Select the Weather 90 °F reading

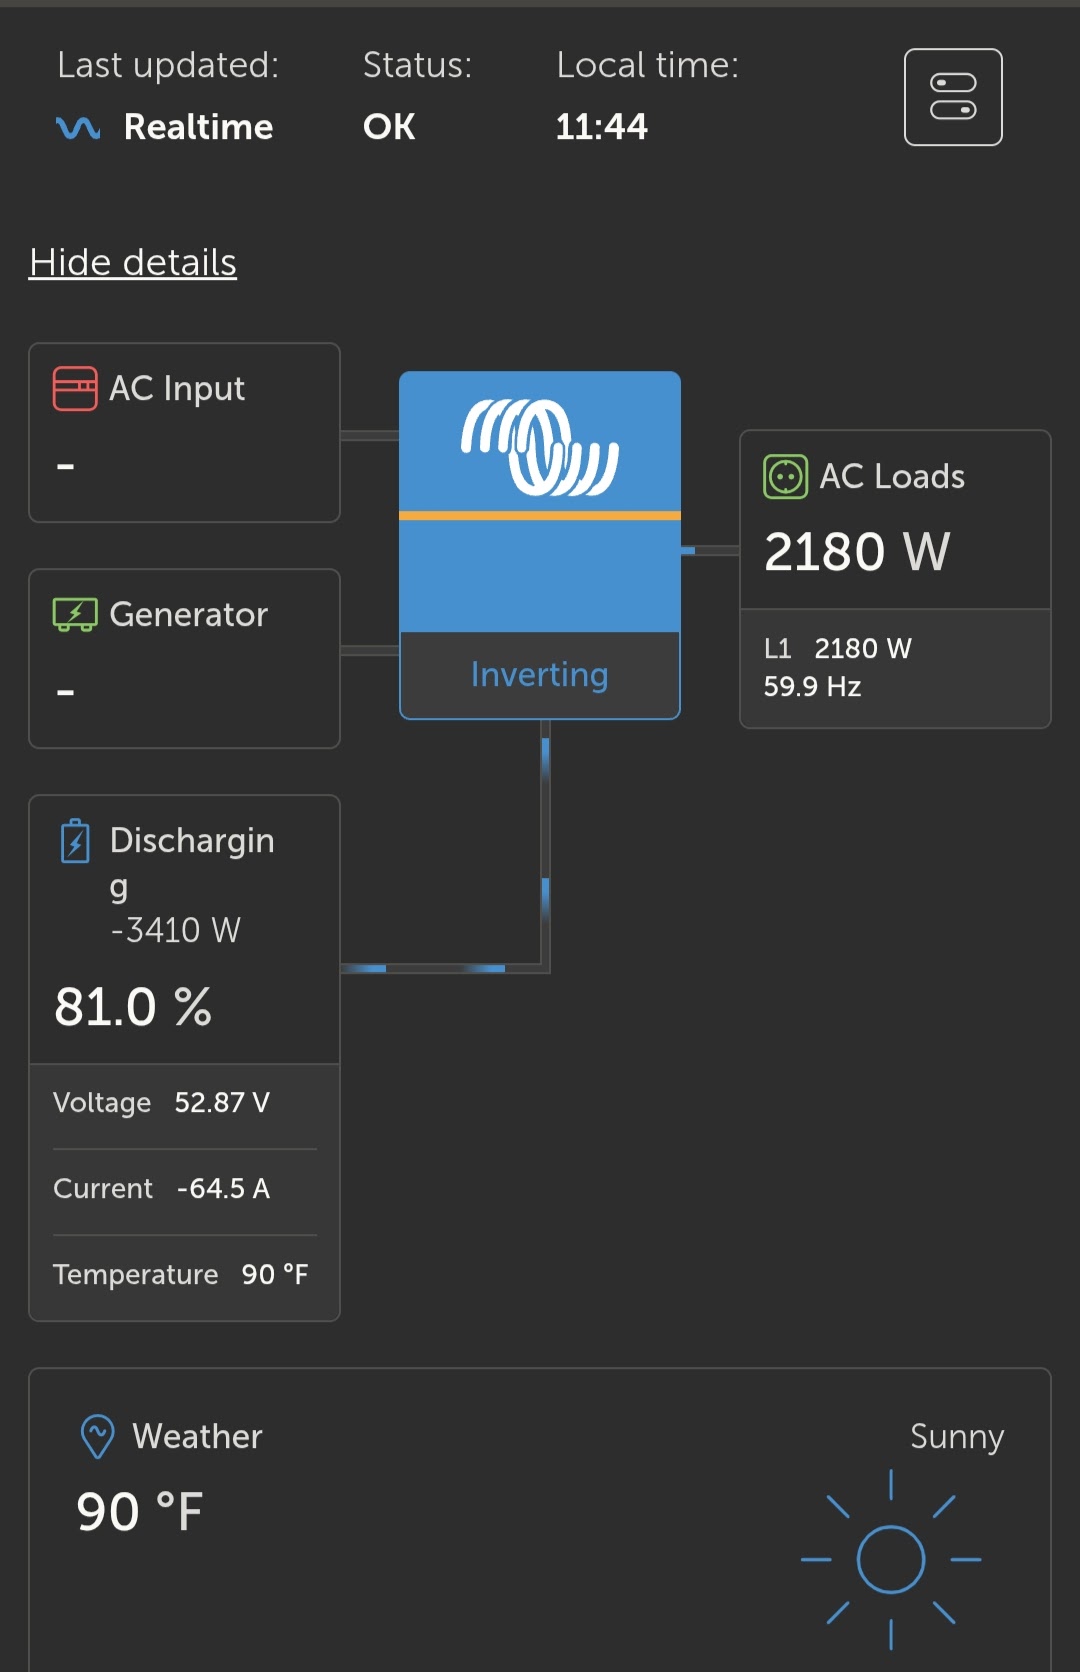140,1512
